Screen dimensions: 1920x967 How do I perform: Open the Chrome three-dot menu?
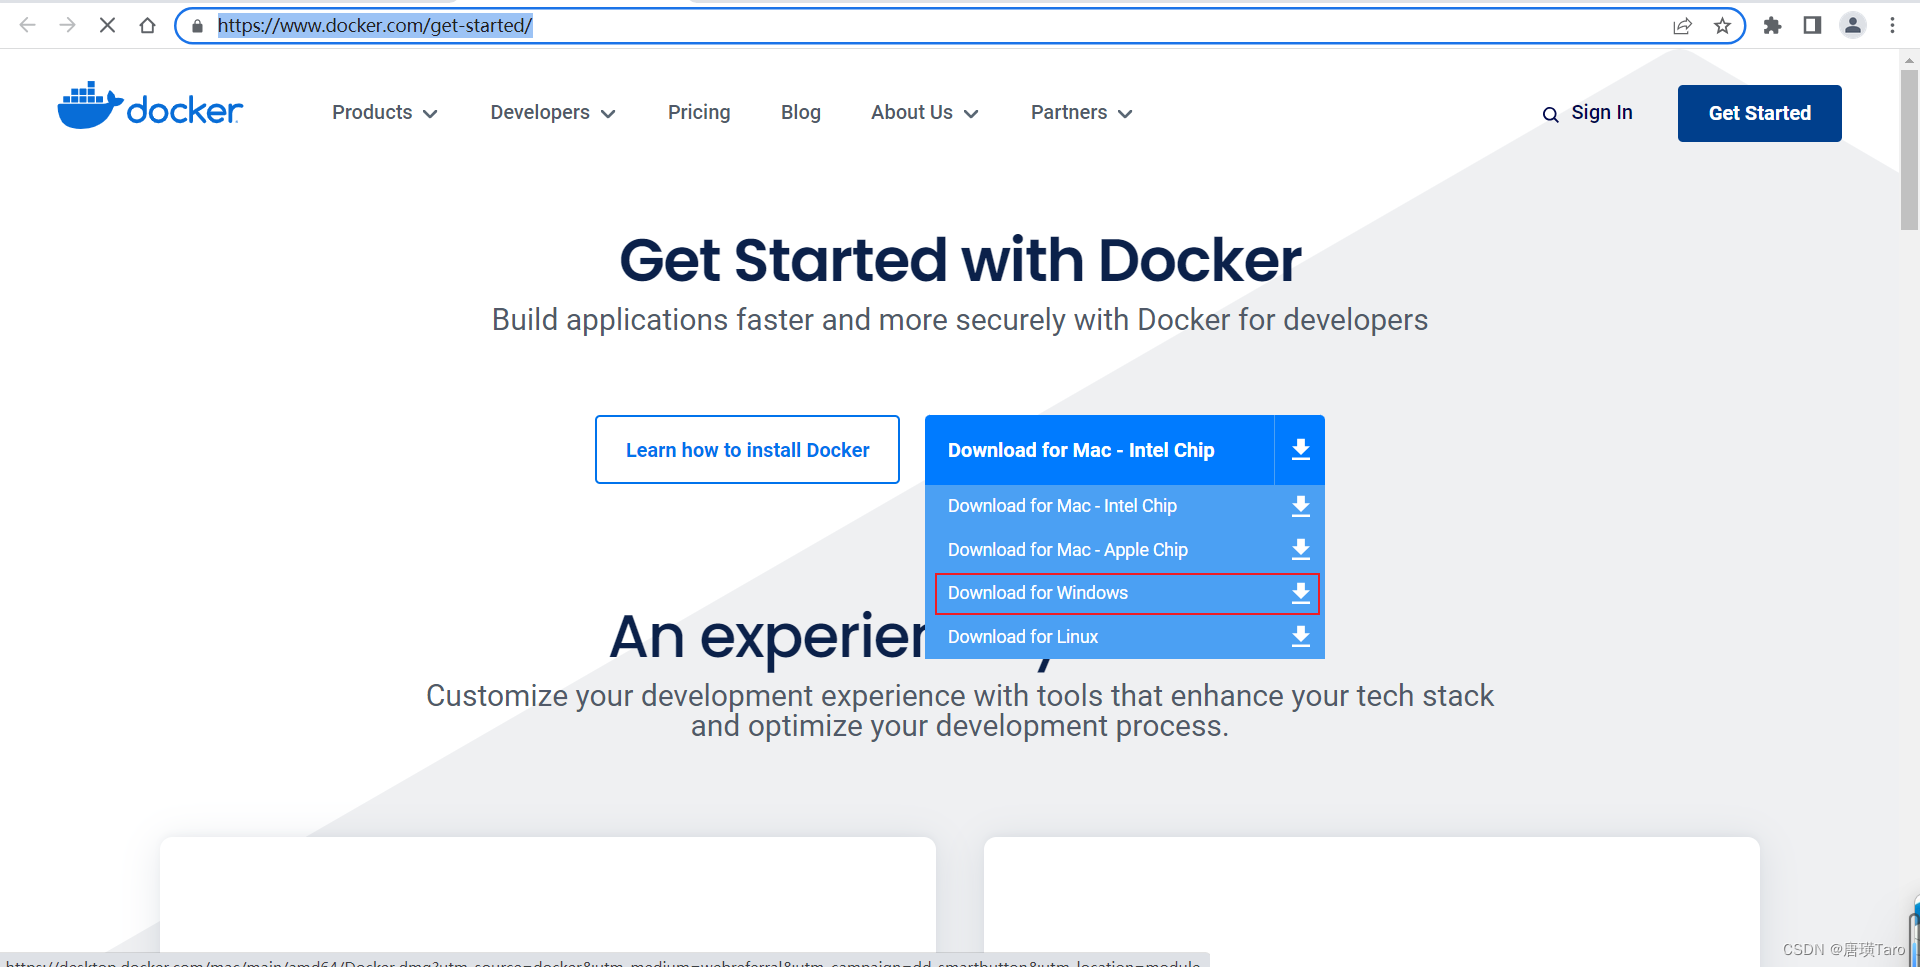[x=1892, y=26]
